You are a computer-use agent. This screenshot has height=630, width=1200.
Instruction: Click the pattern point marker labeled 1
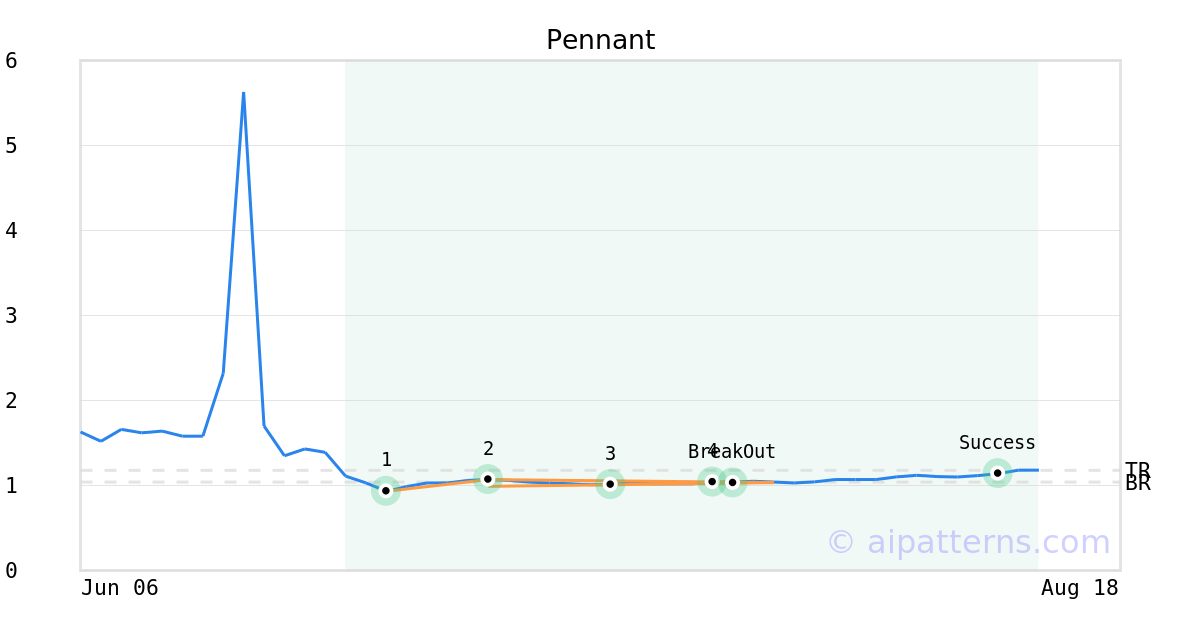(386, 491)
